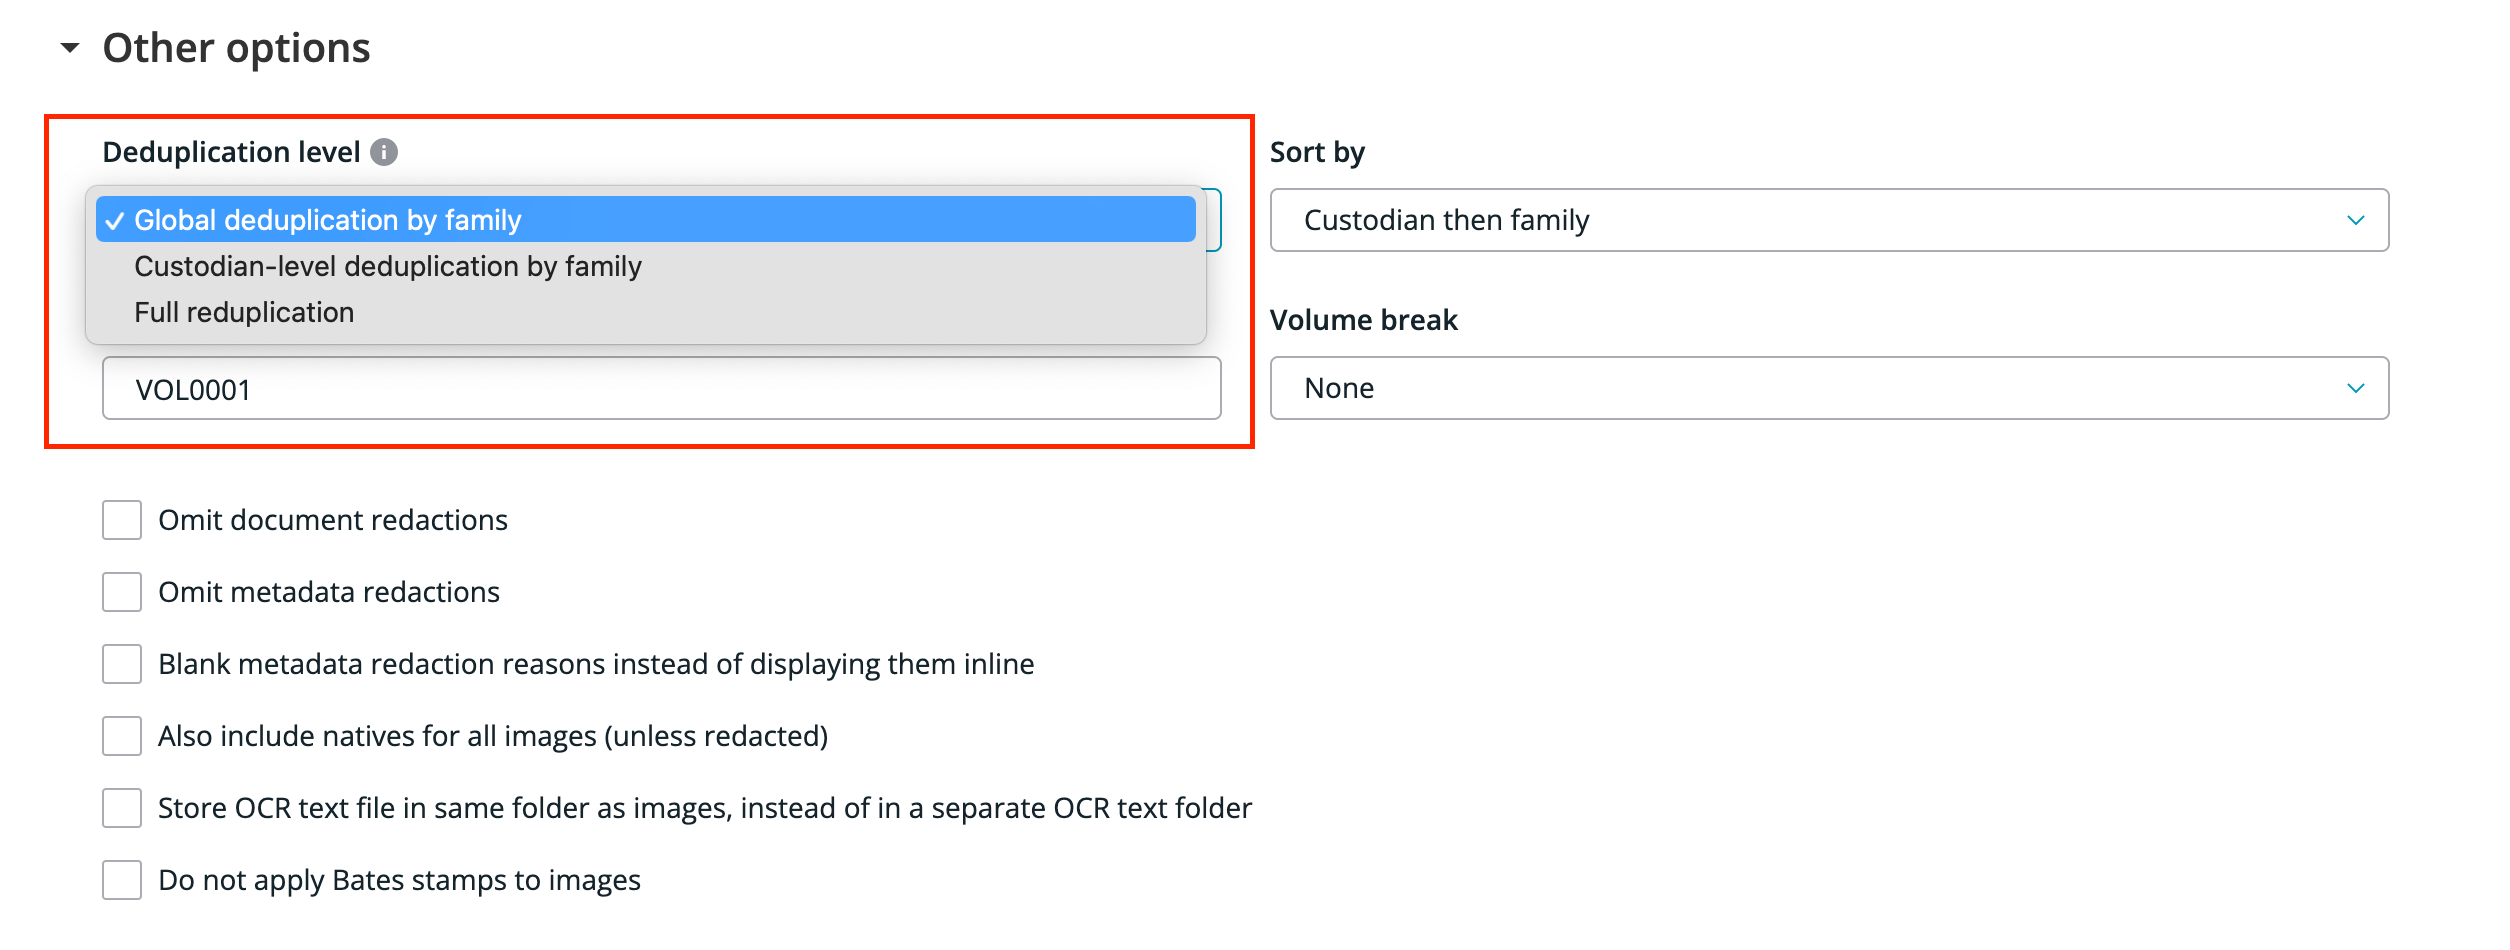Image resolution: width=2510 pixels, height=950 pixels.
Task: Click the Deduplication level info icon
Action: (x=384, y=152)
